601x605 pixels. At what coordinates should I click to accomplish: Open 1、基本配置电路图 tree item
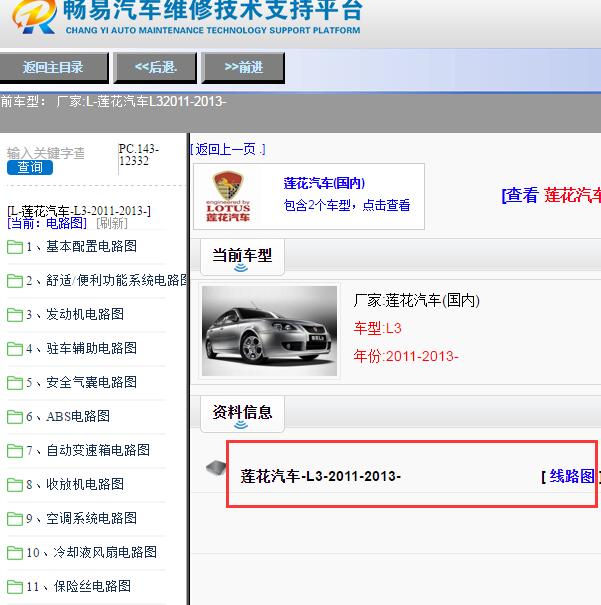[x=81, y=246]
